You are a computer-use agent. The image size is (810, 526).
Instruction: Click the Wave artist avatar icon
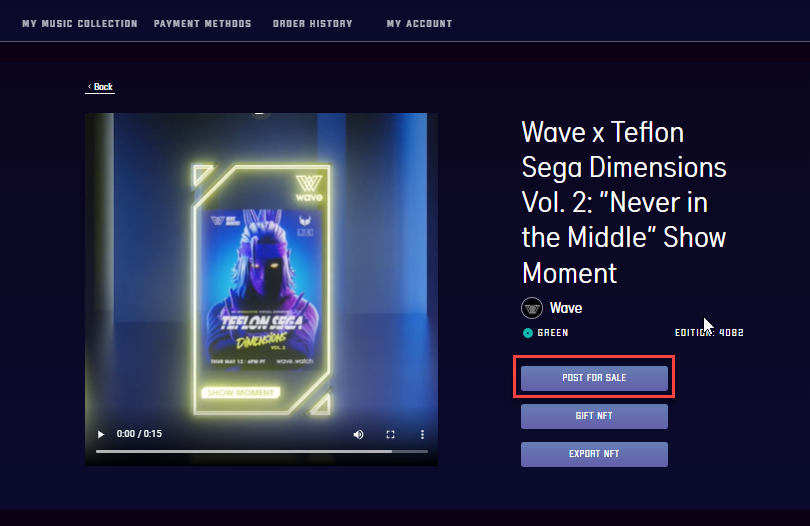(x=532, y=308)
